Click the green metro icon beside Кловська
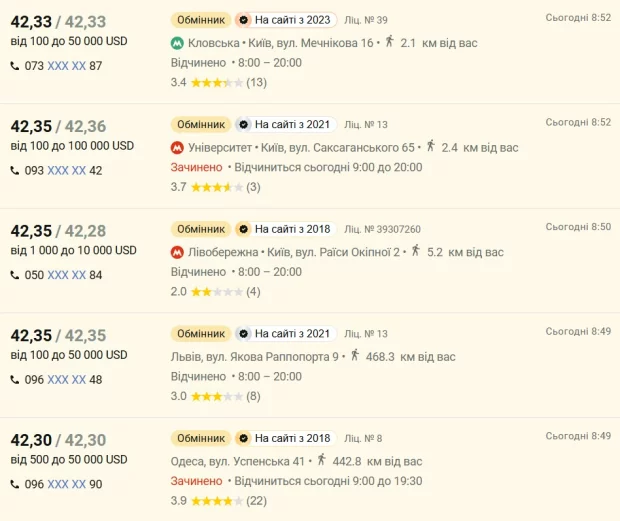The height and width of the screenshot is (521, 620). [x=177, y=43]
